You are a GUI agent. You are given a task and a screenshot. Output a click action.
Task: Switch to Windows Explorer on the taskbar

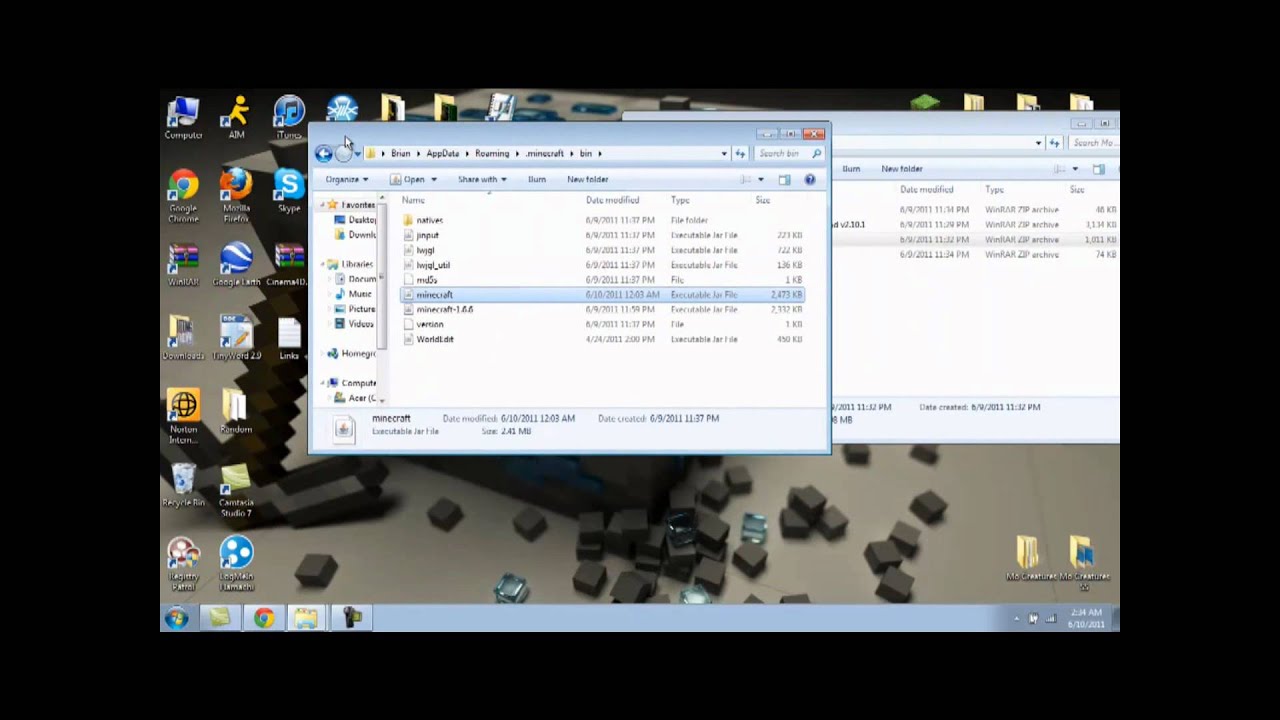click(x=306, y=619)
